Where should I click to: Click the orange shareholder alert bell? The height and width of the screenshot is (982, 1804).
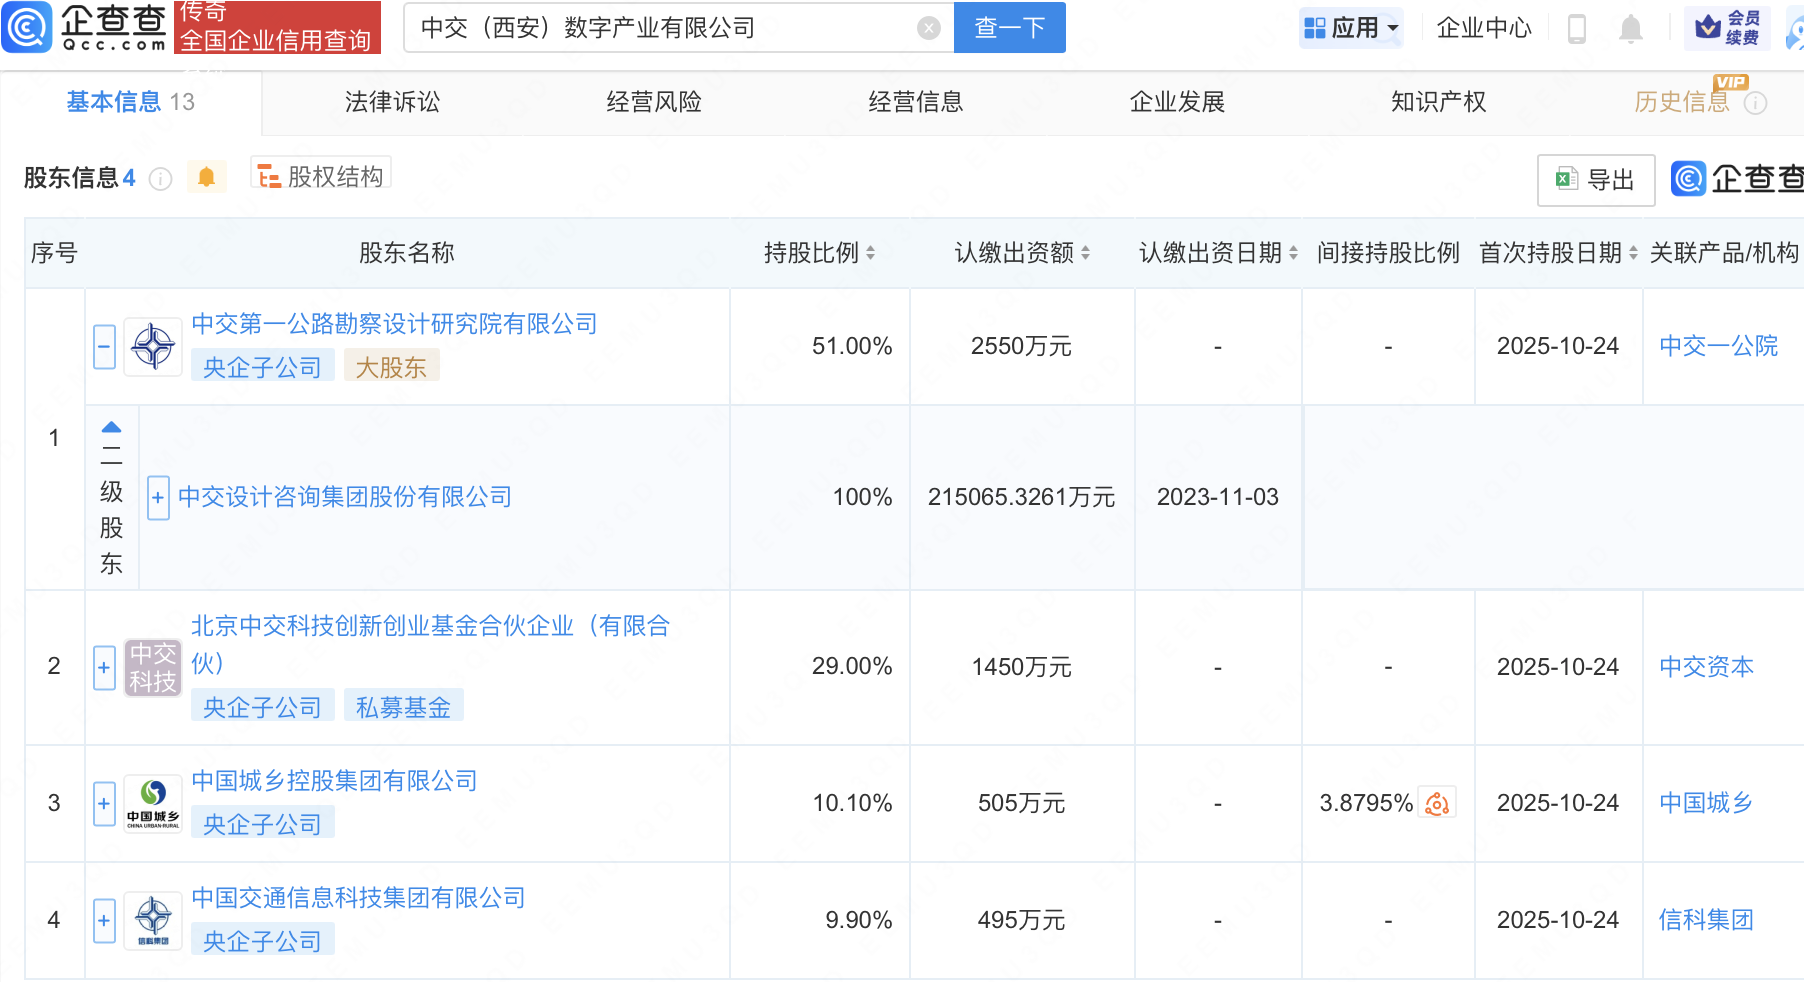tap(206, 178)
